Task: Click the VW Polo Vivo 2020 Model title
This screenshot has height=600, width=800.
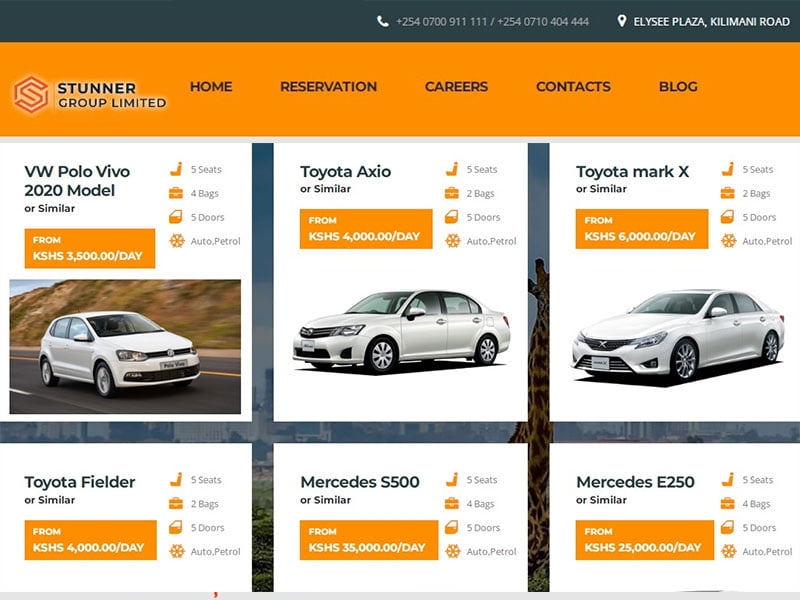Action: coord(77,181)
